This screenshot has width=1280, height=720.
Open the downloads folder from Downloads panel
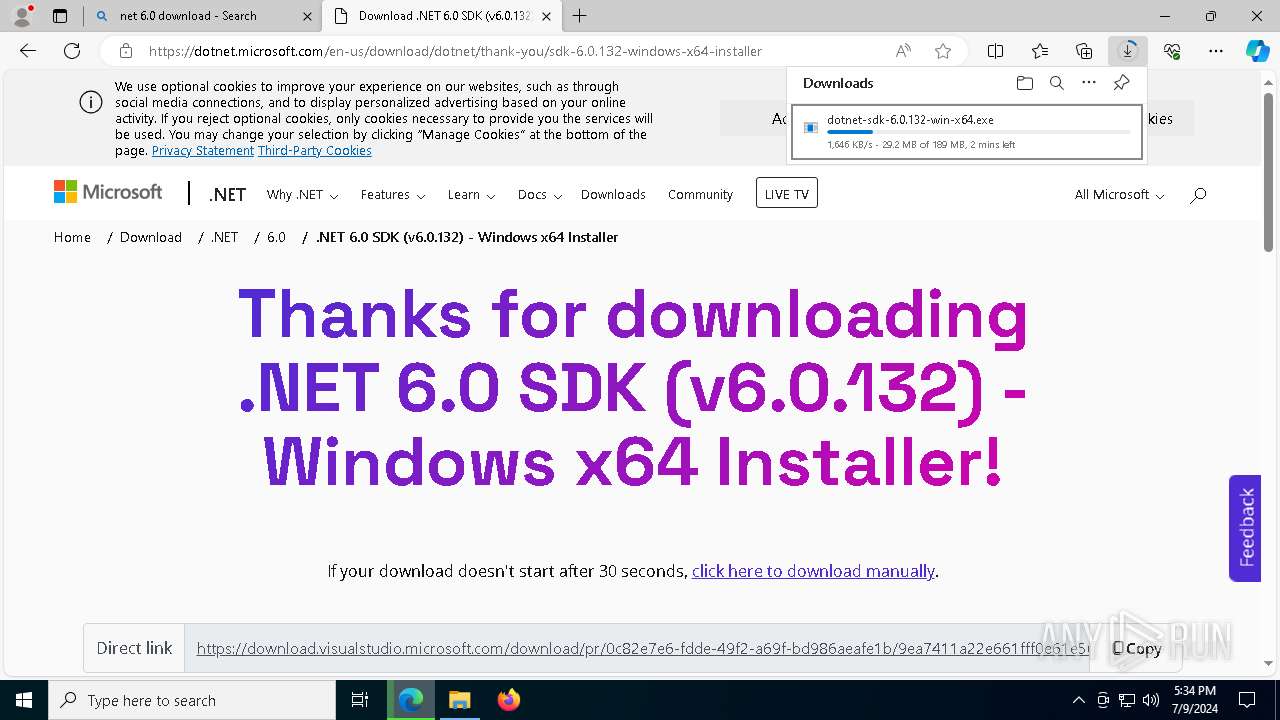pos(1024,83)
